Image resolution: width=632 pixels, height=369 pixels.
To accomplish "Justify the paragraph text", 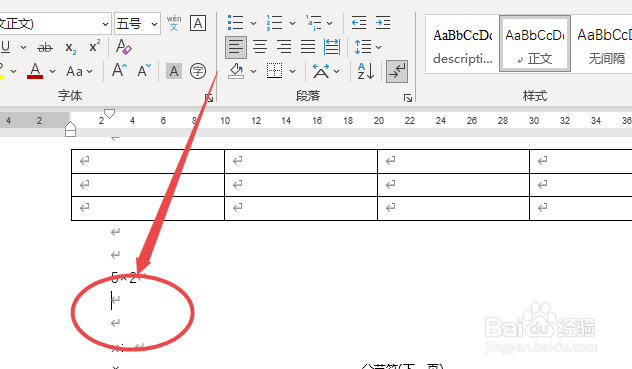I will click(x=308, y=47).
